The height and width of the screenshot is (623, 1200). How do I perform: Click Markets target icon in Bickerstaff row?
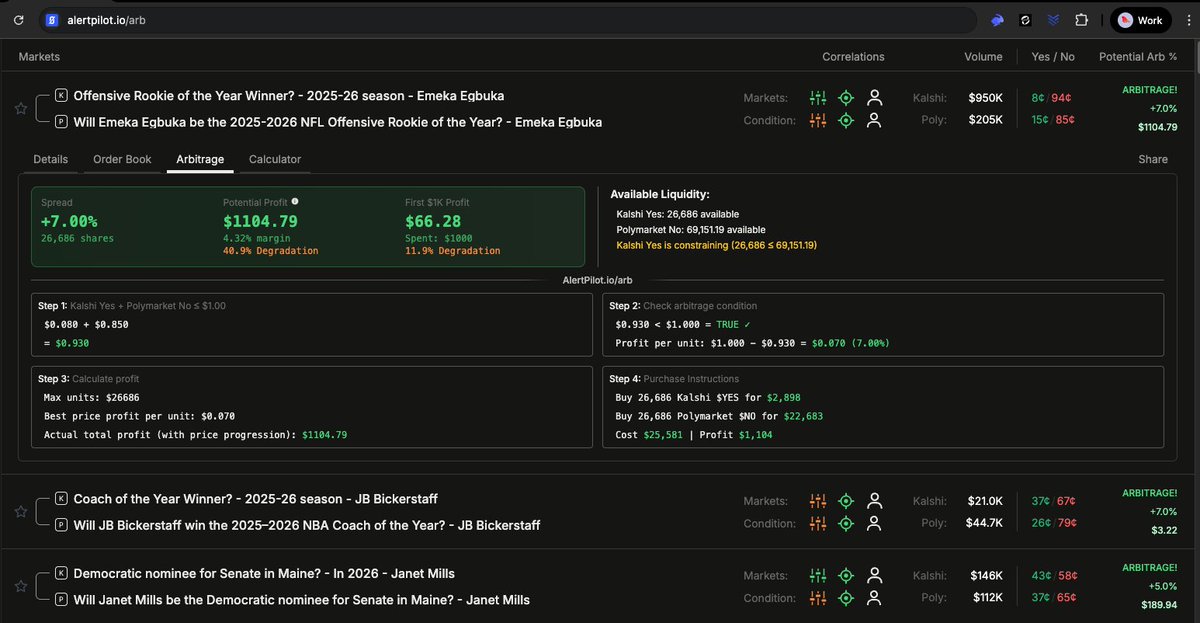click(x=846, y=501)
